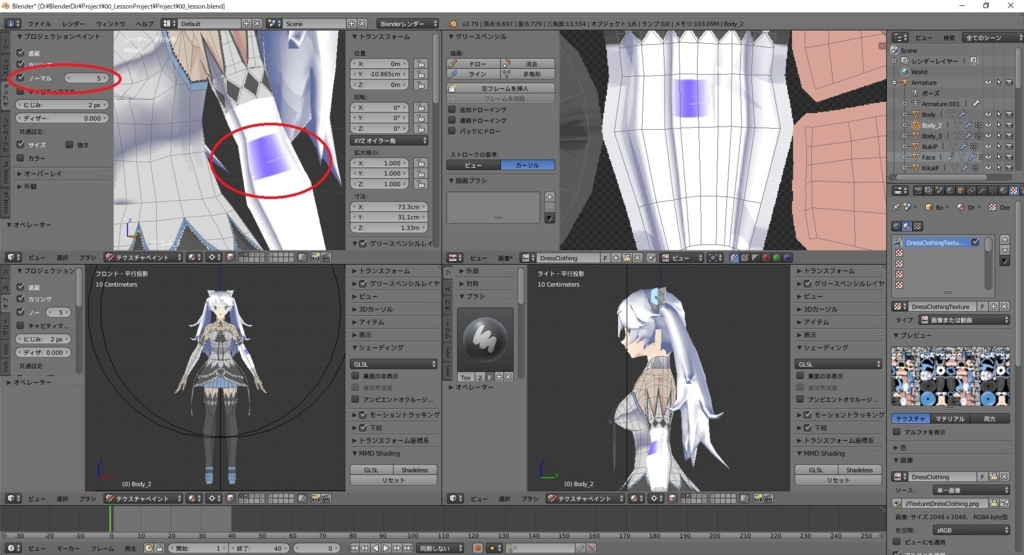Click the GLSL button in front view MMD Shading
This screenshot has height=555, width=1024.
371,469
